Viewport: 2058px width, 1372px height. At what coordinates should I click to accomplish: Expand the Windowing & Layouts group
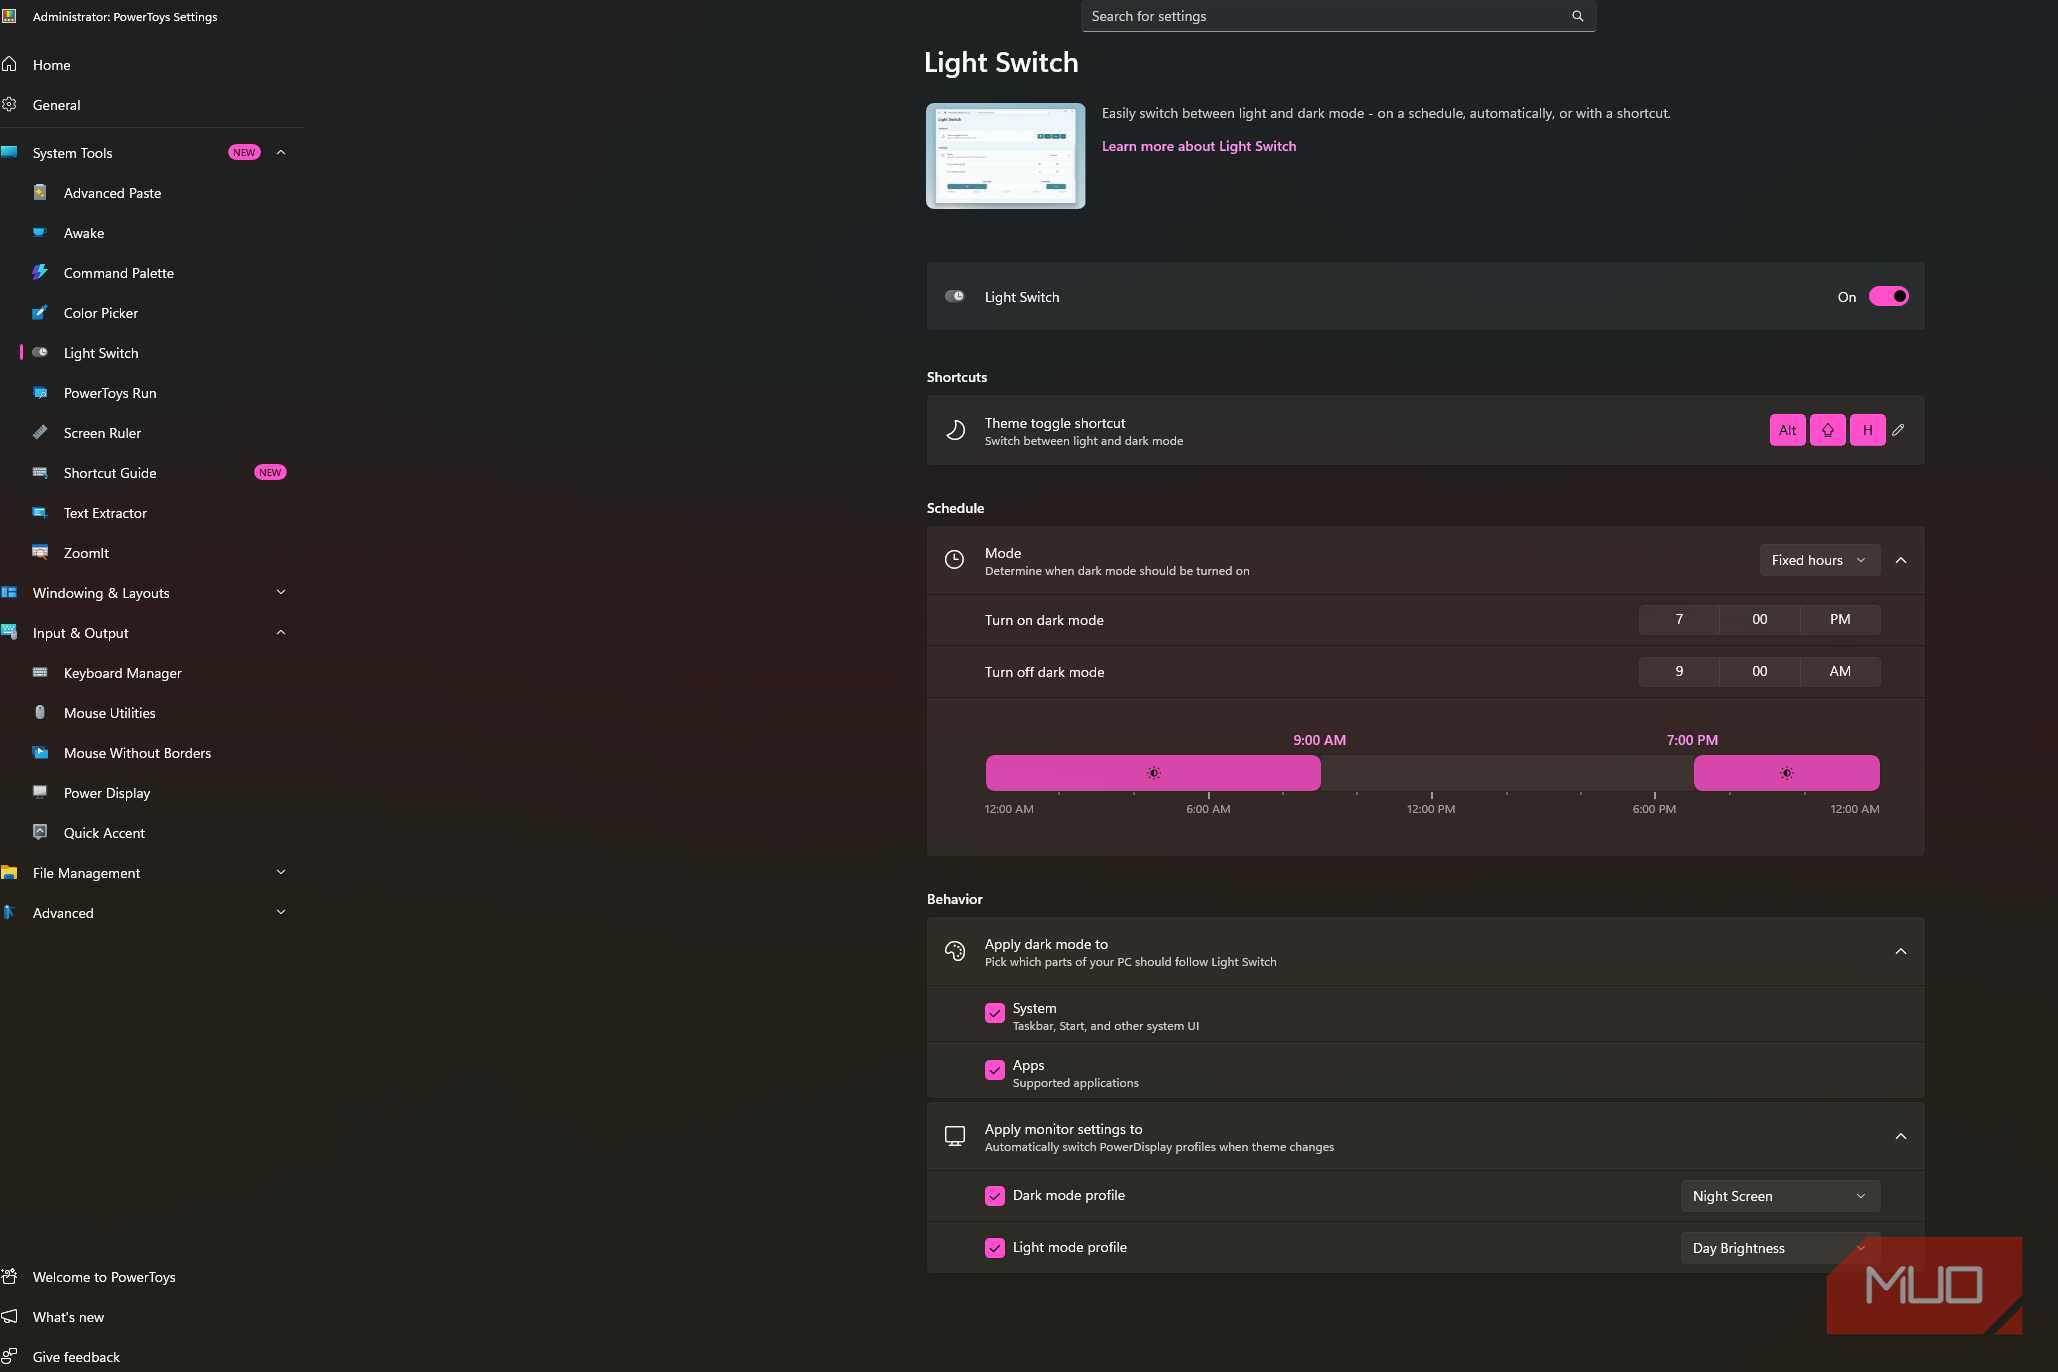pos(281,592)
